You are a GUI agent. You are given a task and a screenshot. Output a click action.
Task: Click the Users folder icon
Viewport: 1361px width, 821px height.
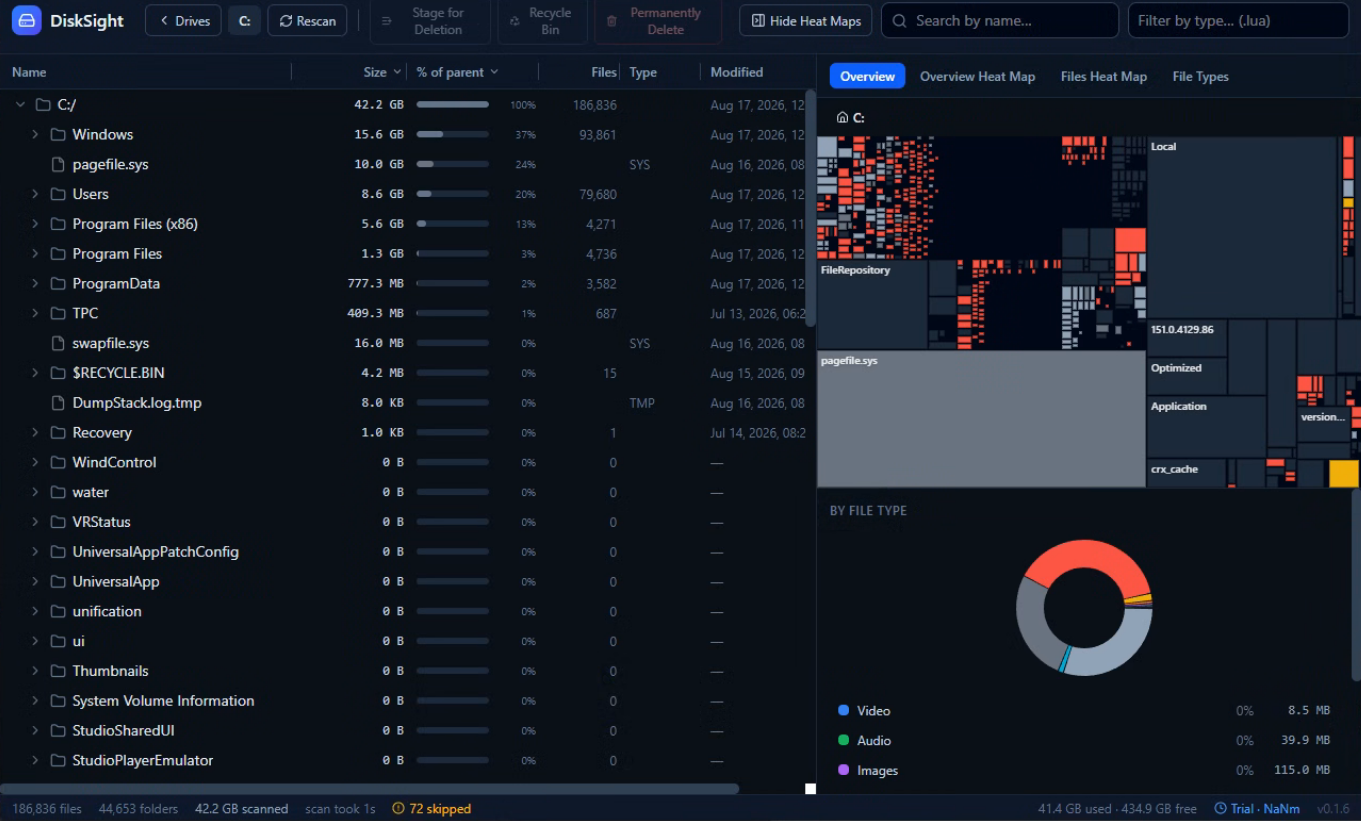(x=58, y=194)
